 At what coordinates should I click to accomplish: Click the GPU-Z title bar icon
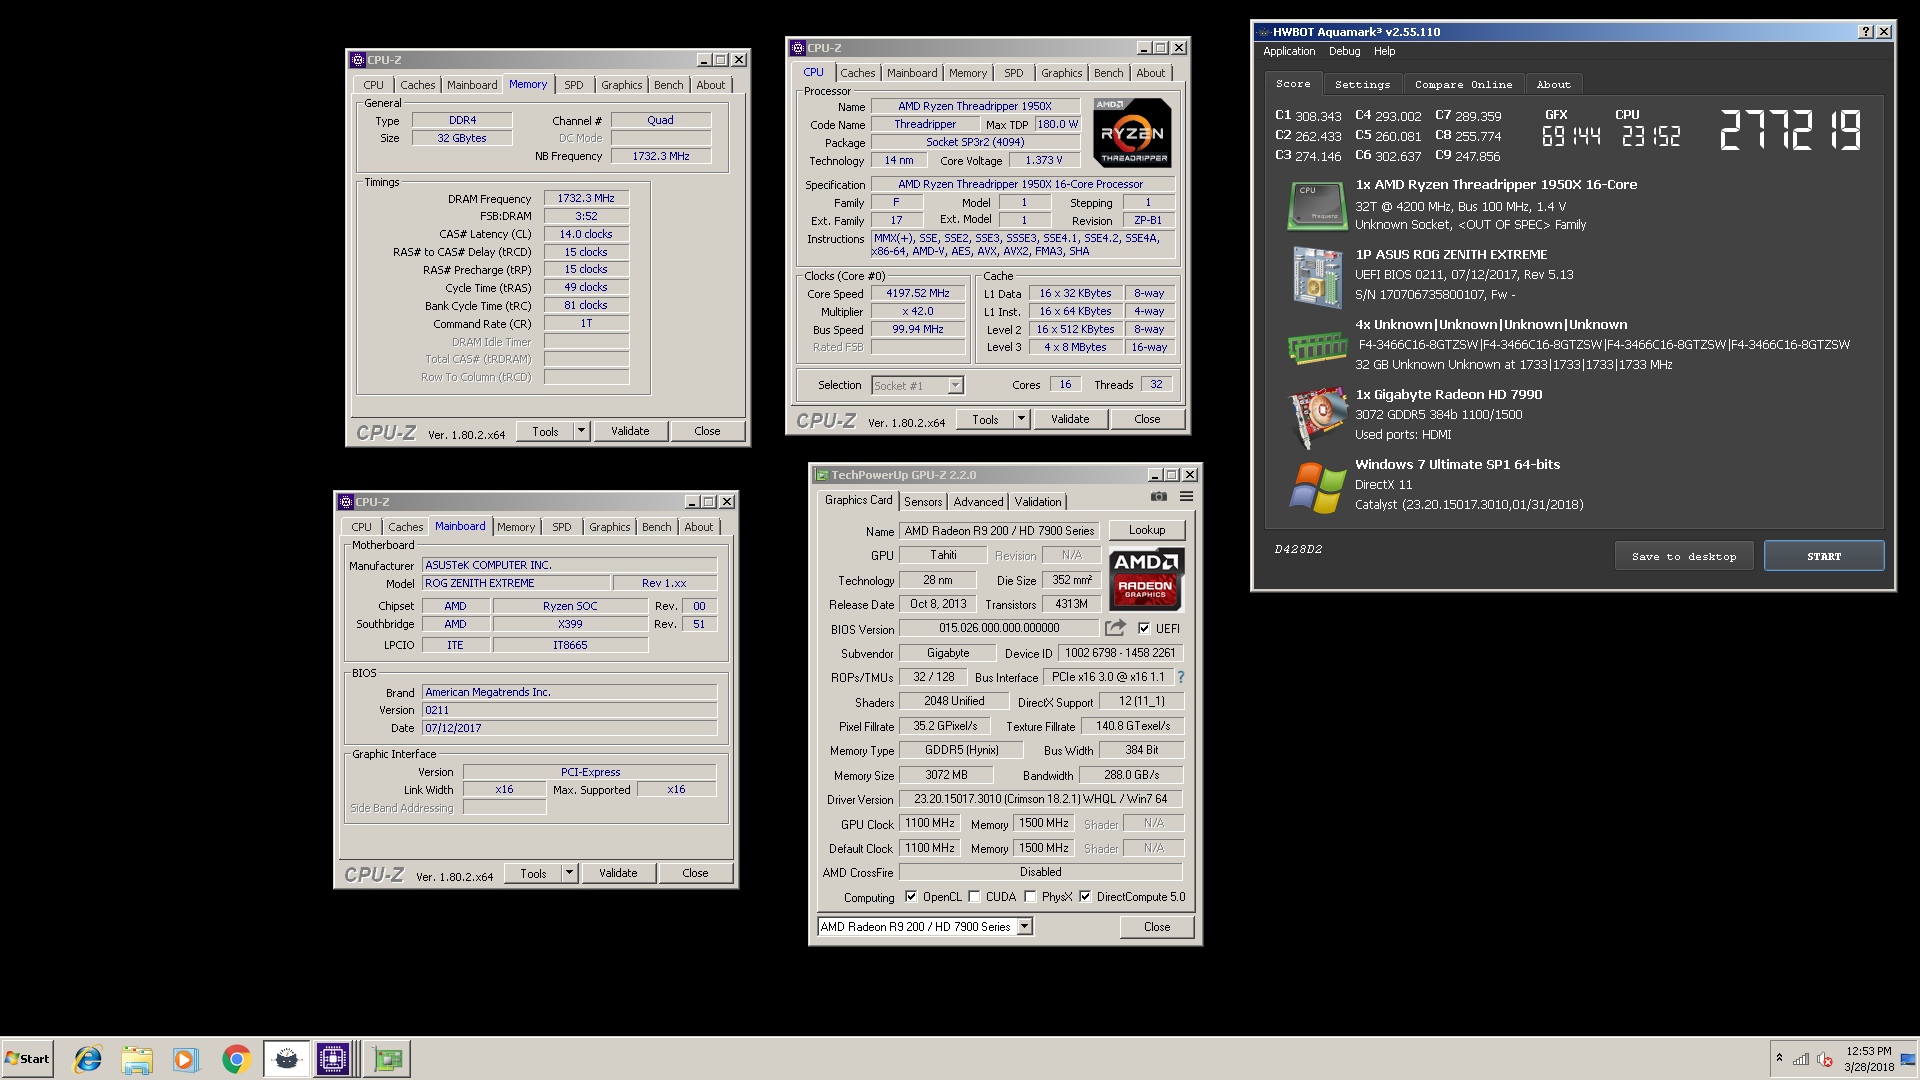822,475
